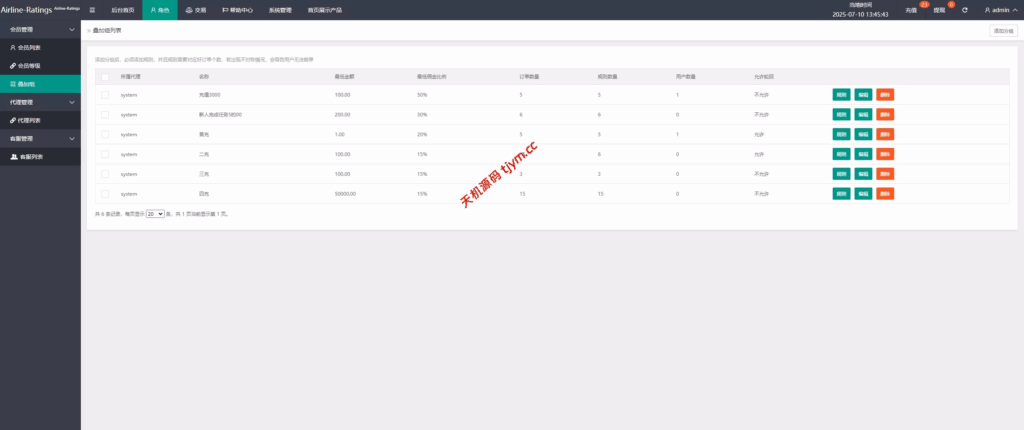The image size is (1024, 430).
Task: Open 充值 notifications with orange badge
Action: point(912,10)
